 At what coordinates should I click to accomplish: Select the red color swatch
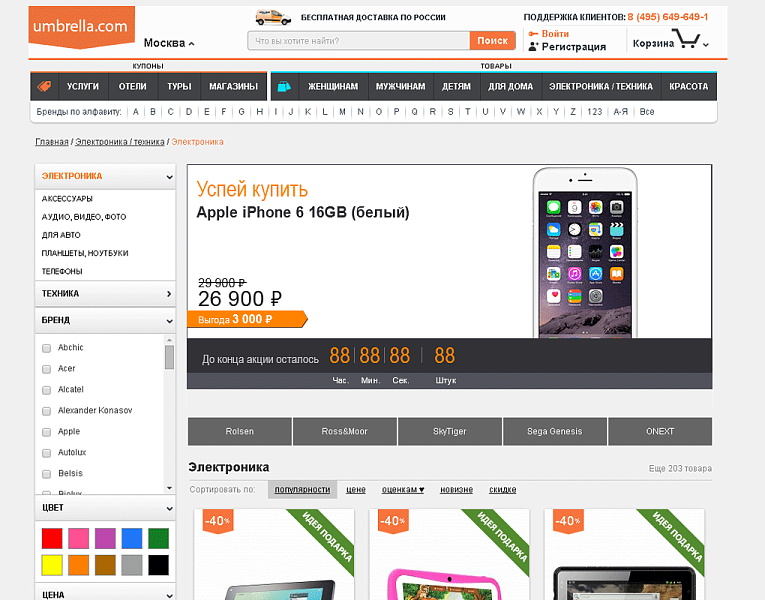[x=52, y=538]
